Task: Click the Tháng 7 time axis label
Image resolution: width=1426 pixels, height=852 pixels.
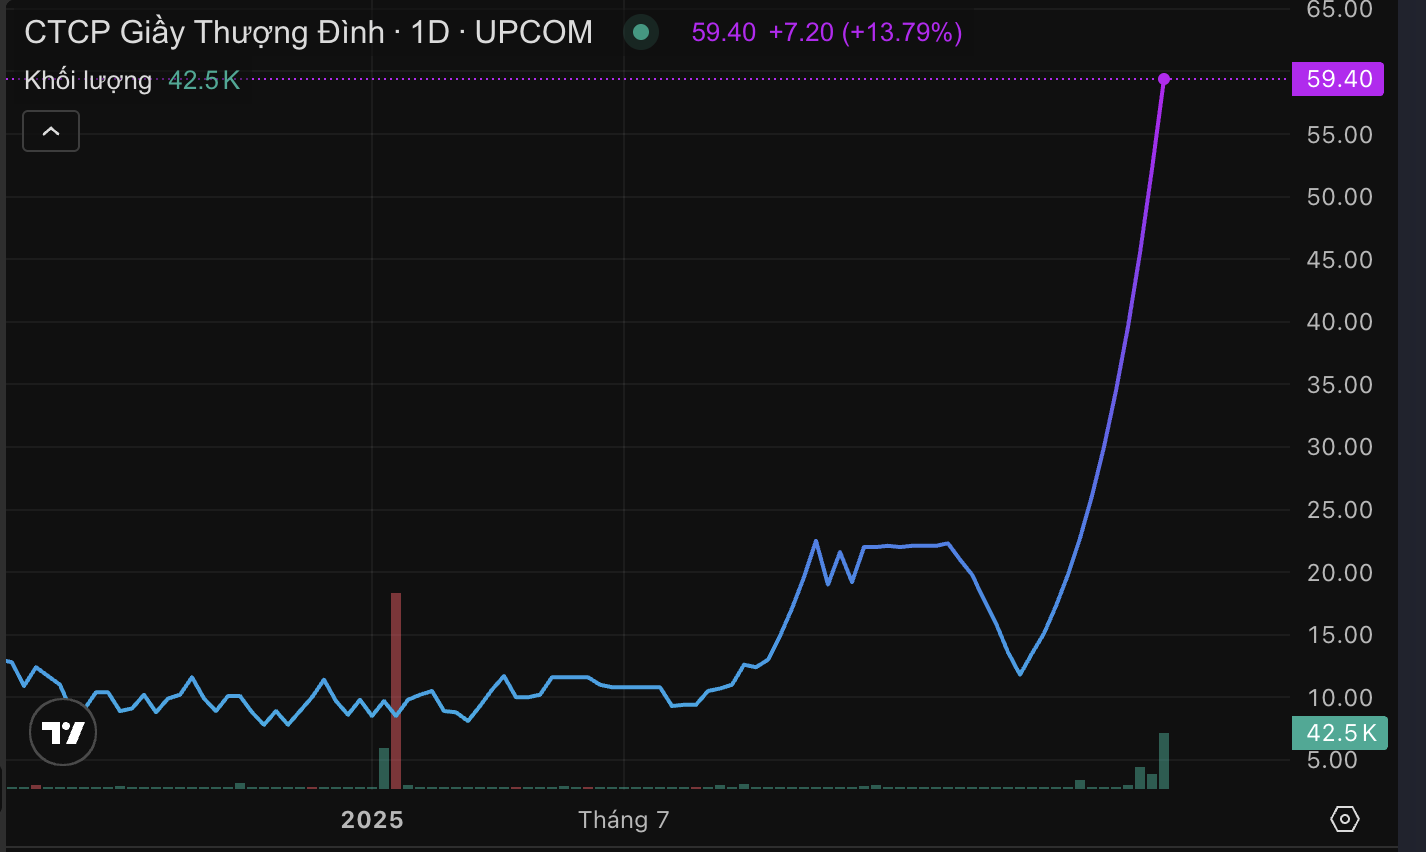Action: (623, 820)
